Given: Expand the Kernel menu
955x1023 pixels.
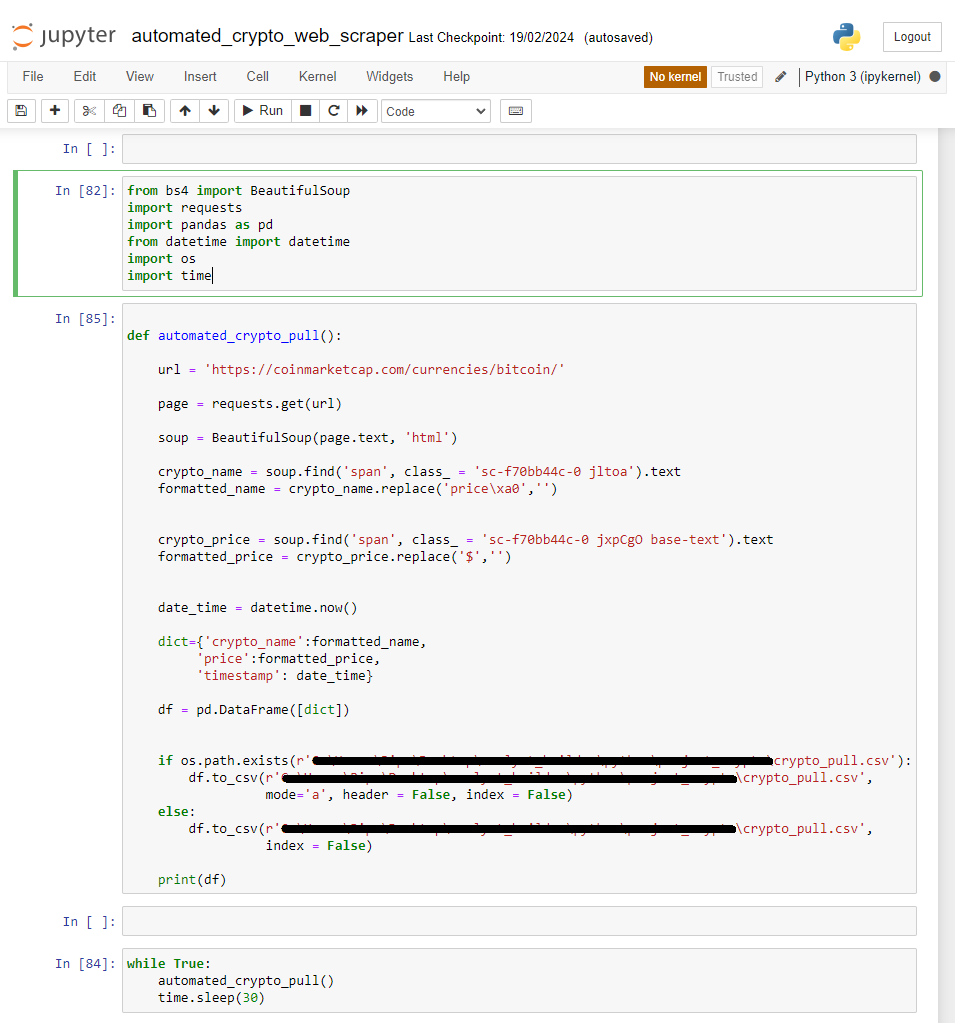Looking at the screenshot, I should pos(317,76).
